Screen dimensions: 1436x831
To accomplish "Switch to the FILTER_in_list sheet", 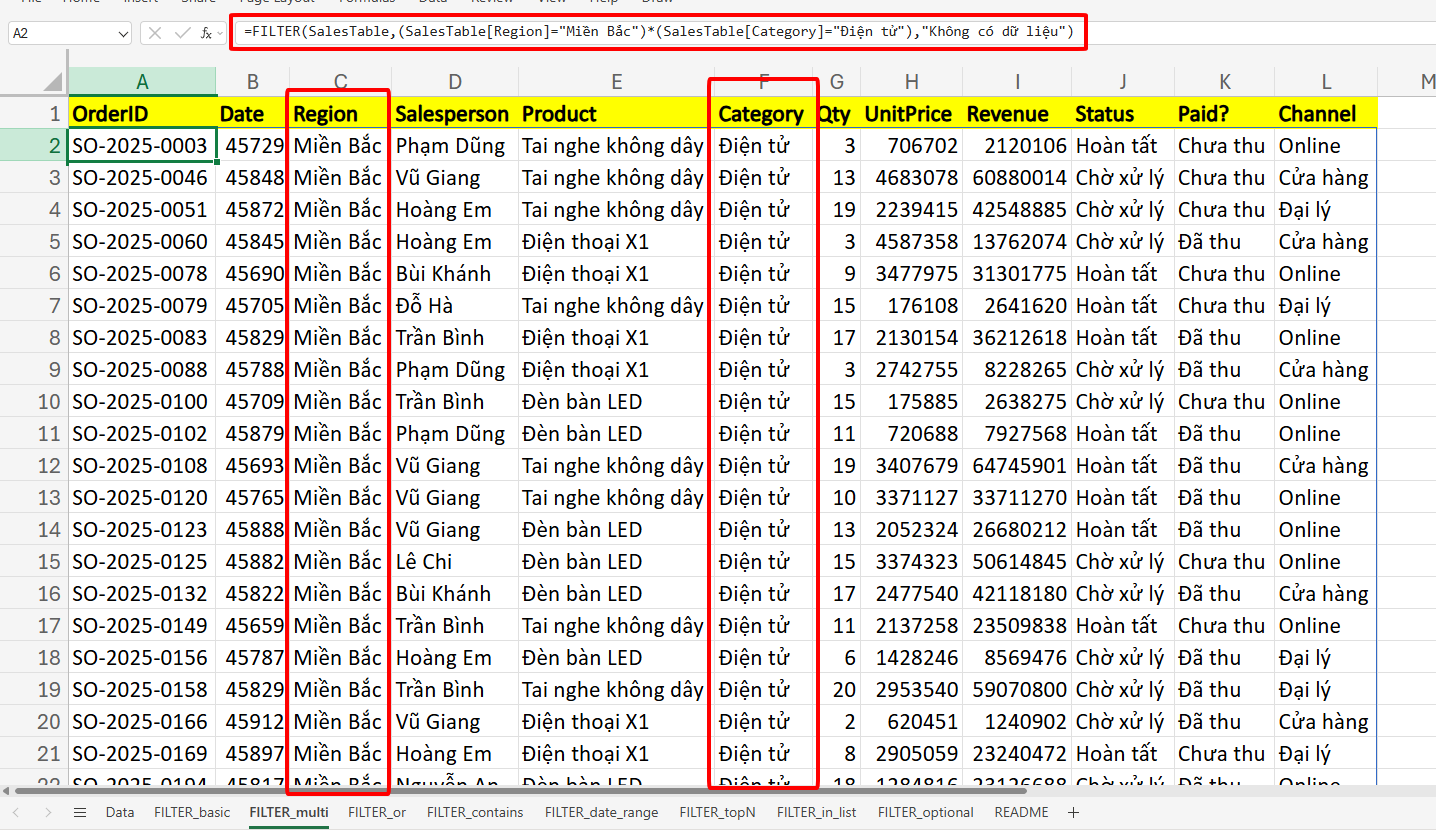I will (x=817, y=813).
